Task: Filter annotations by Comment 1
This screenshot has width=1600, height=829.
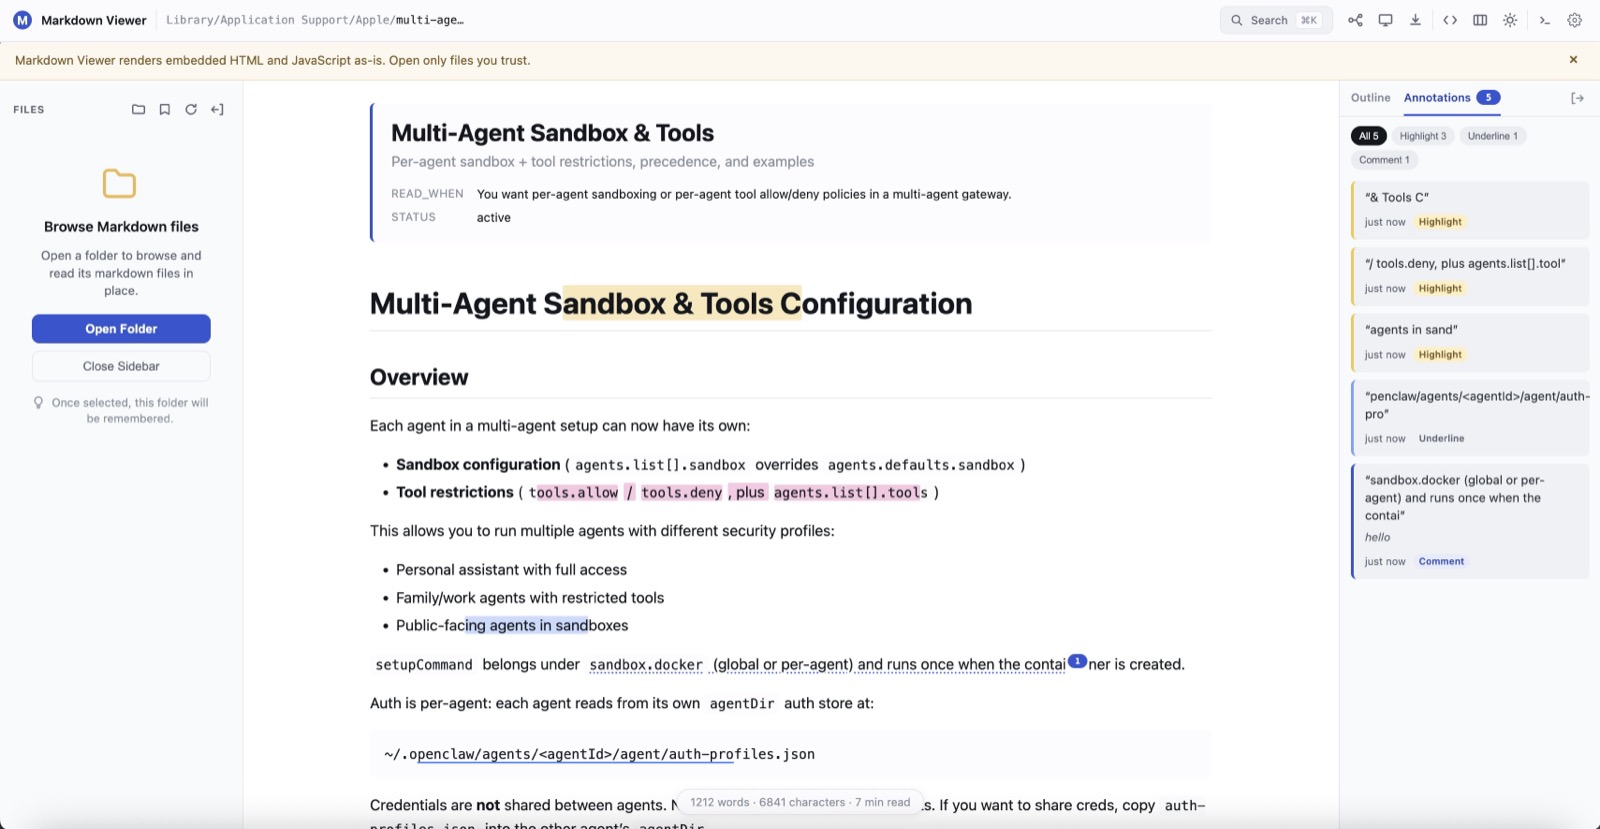Action: click(1384, 160)
